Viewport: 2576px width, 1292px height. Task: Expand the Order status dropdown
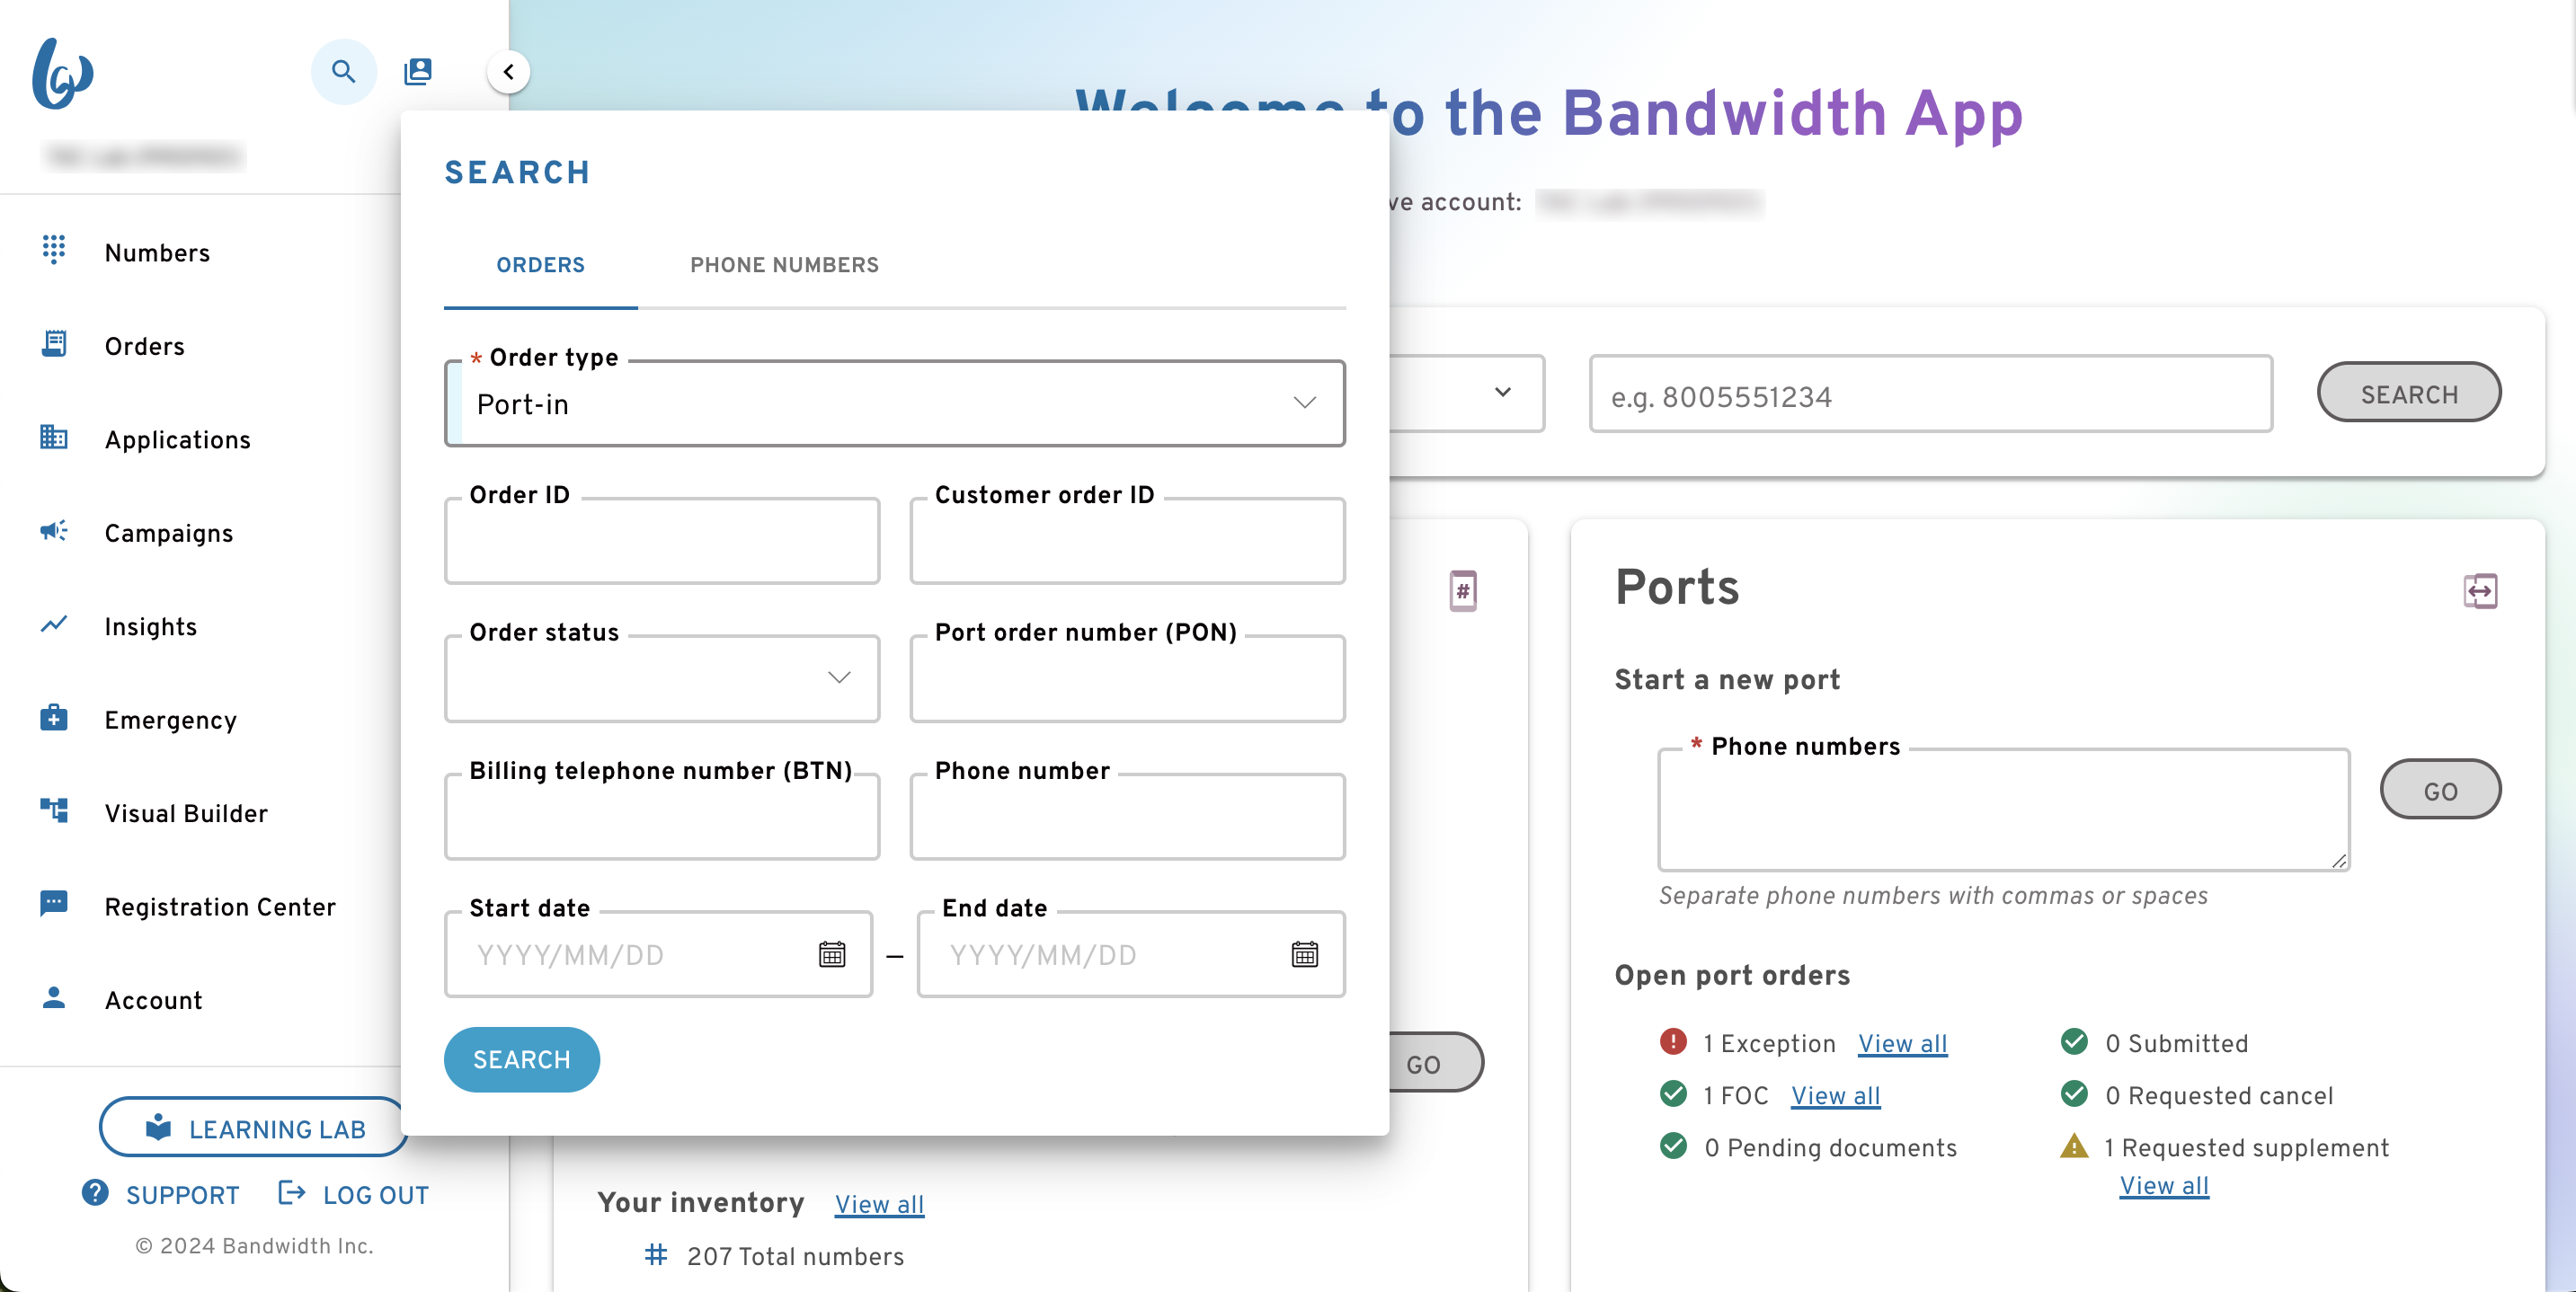pos(662,679)
